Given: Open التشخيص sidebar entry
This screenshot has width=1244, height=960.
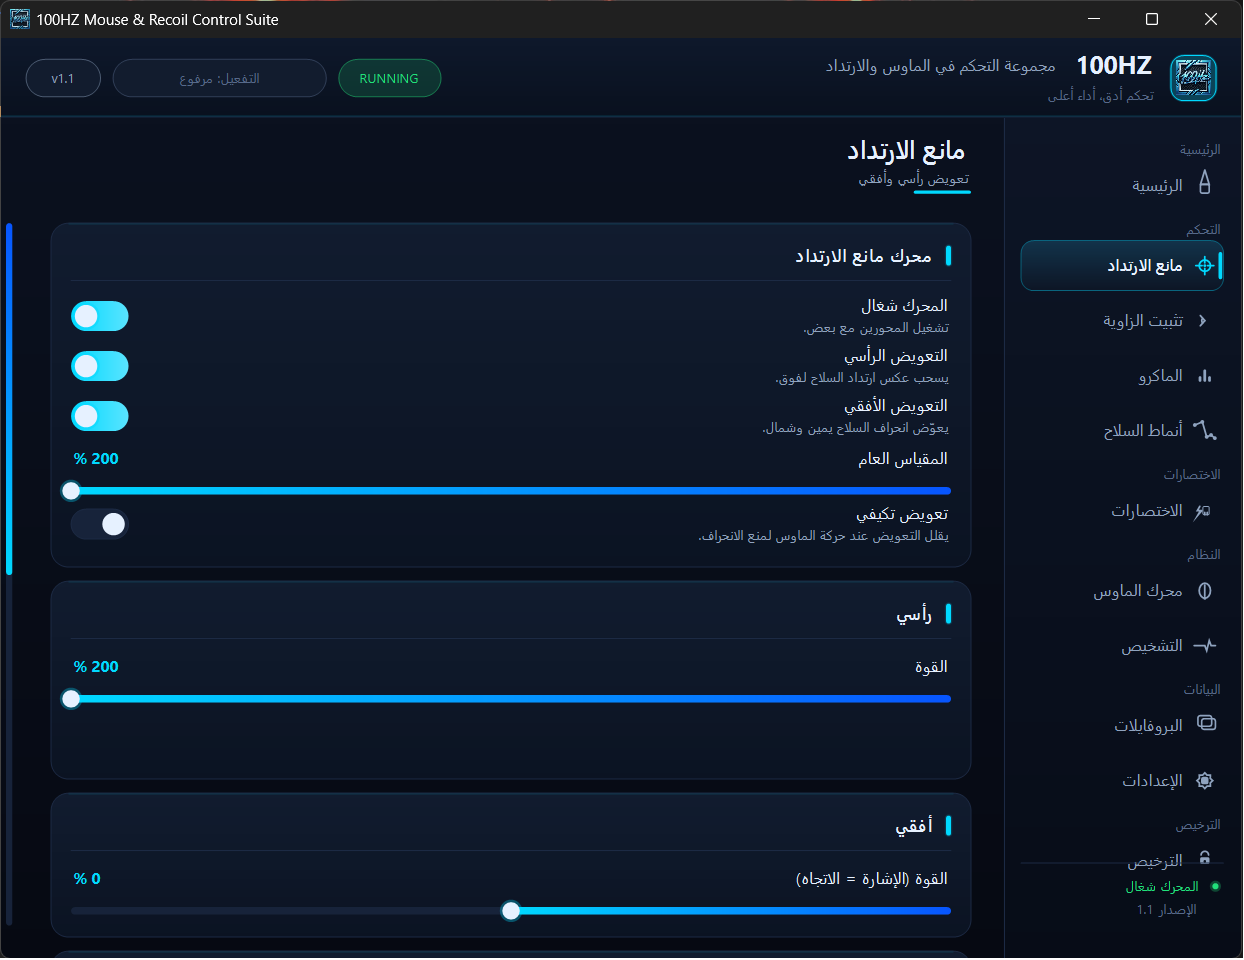Looking at the screenshot, I should click(1122, 646).
